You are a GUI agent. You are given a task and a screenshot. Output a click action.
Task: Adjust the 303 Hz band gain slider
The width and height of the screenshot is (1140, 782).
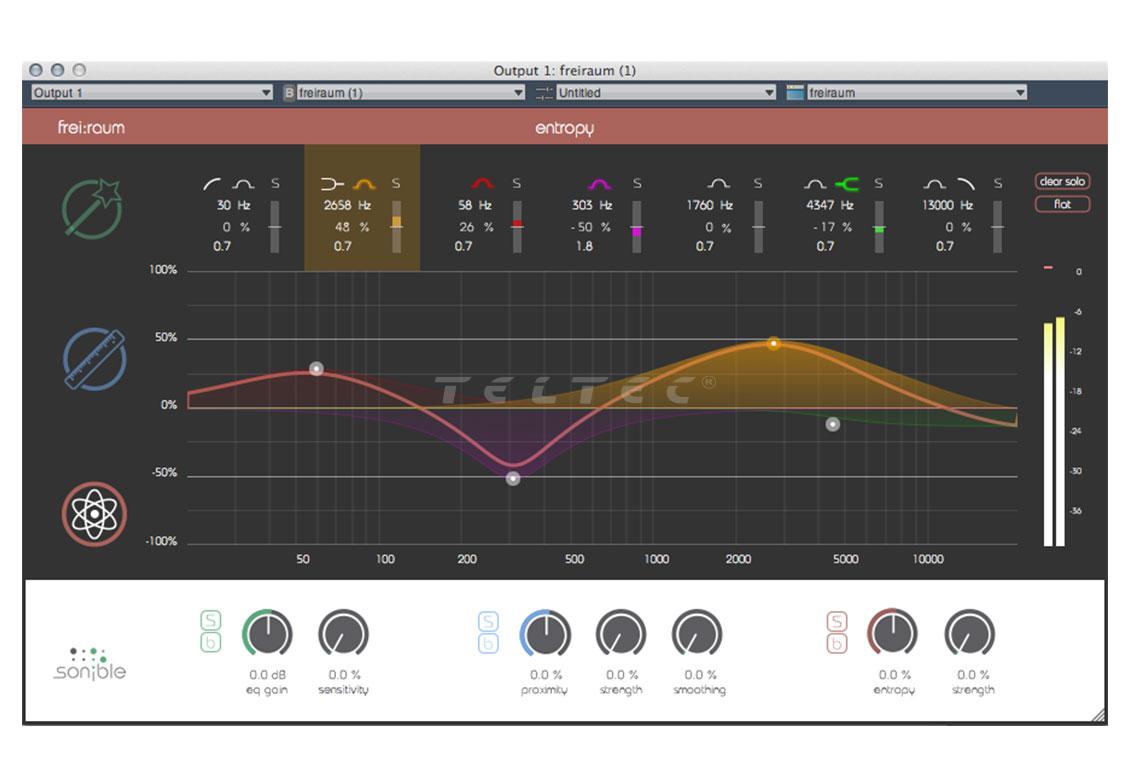coord(637,227)
